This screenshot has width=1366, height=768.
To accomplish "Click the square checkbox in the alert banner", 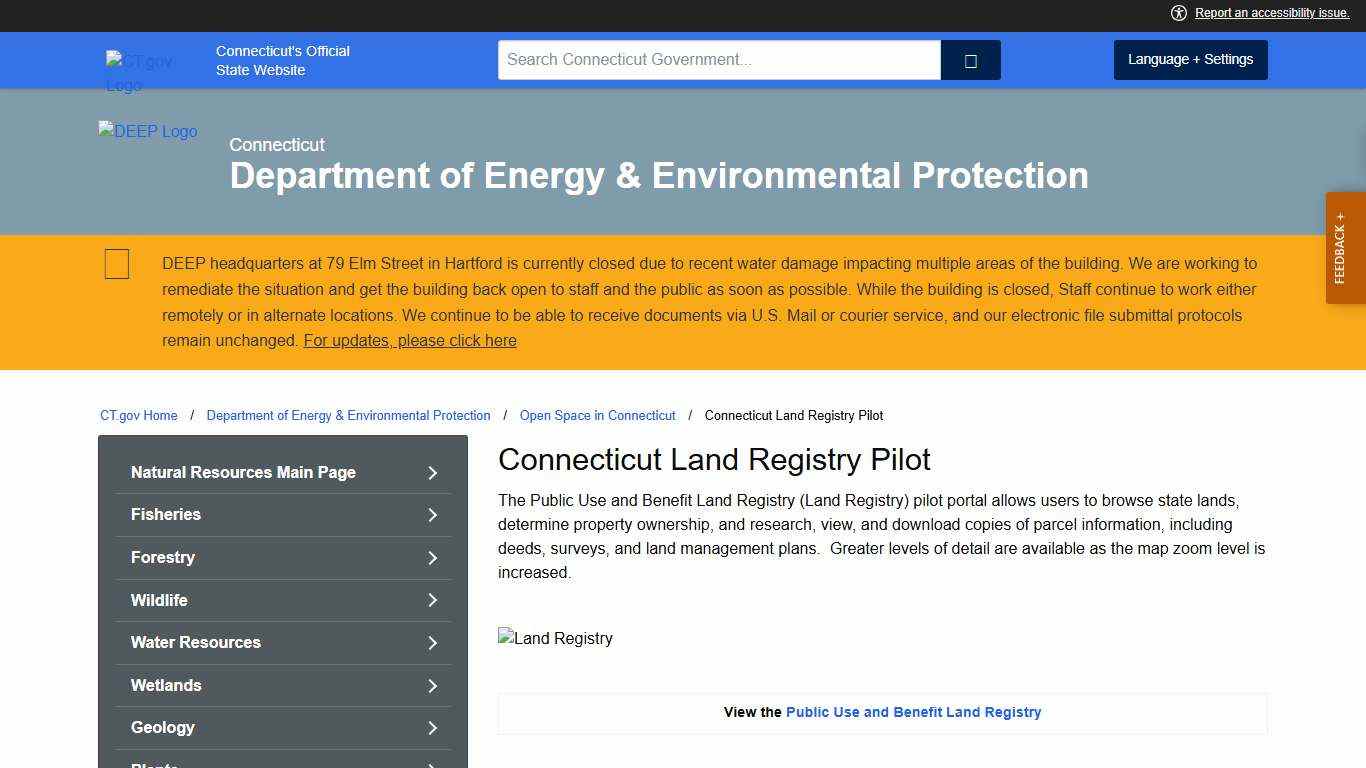I will (x=116, y=263).
